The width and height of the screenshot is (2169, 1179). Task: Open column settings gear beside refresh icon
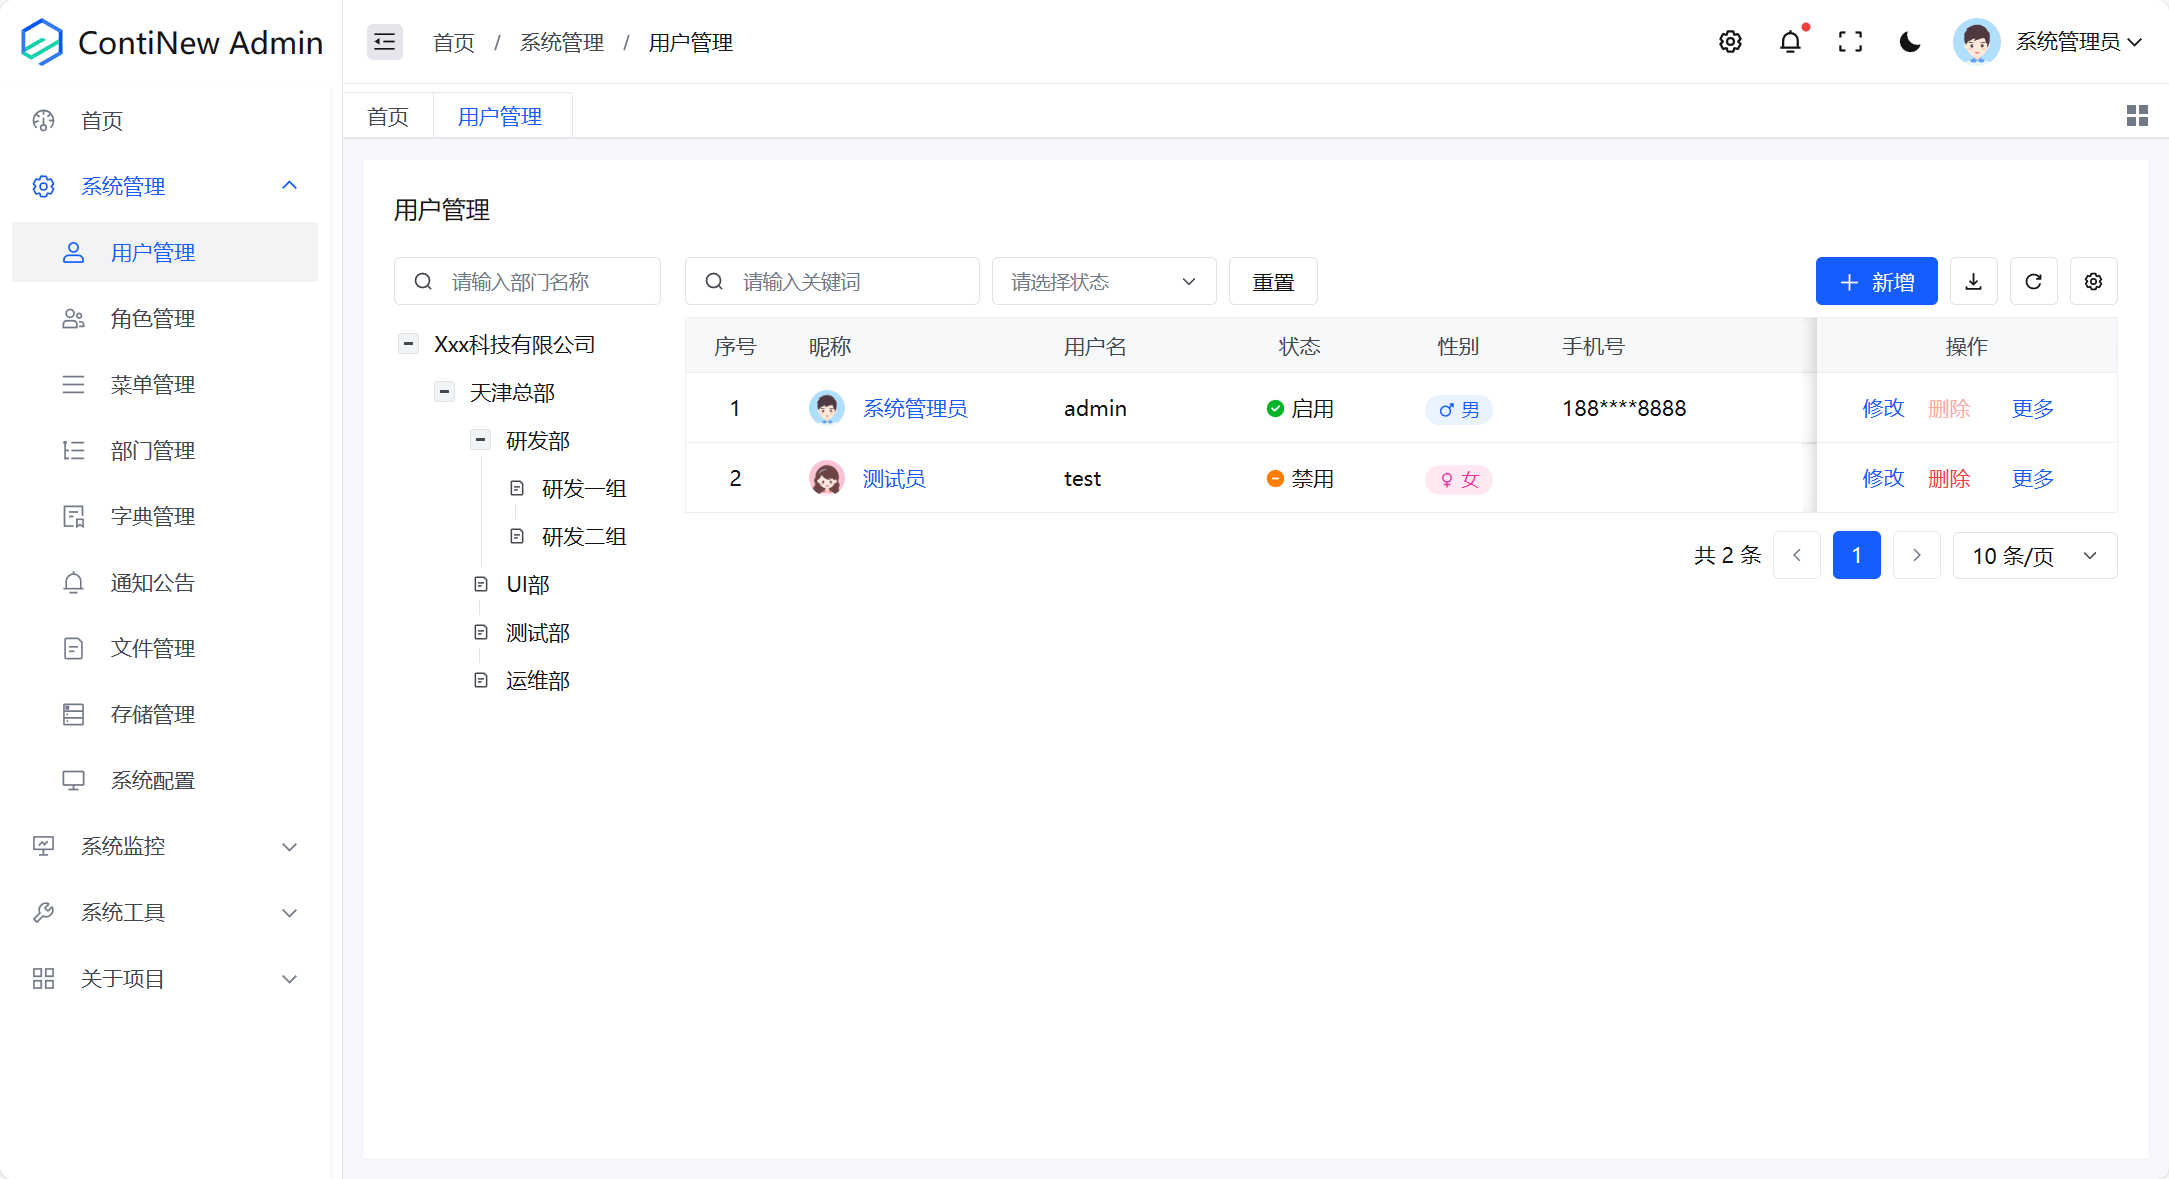tap(2093, 281)
